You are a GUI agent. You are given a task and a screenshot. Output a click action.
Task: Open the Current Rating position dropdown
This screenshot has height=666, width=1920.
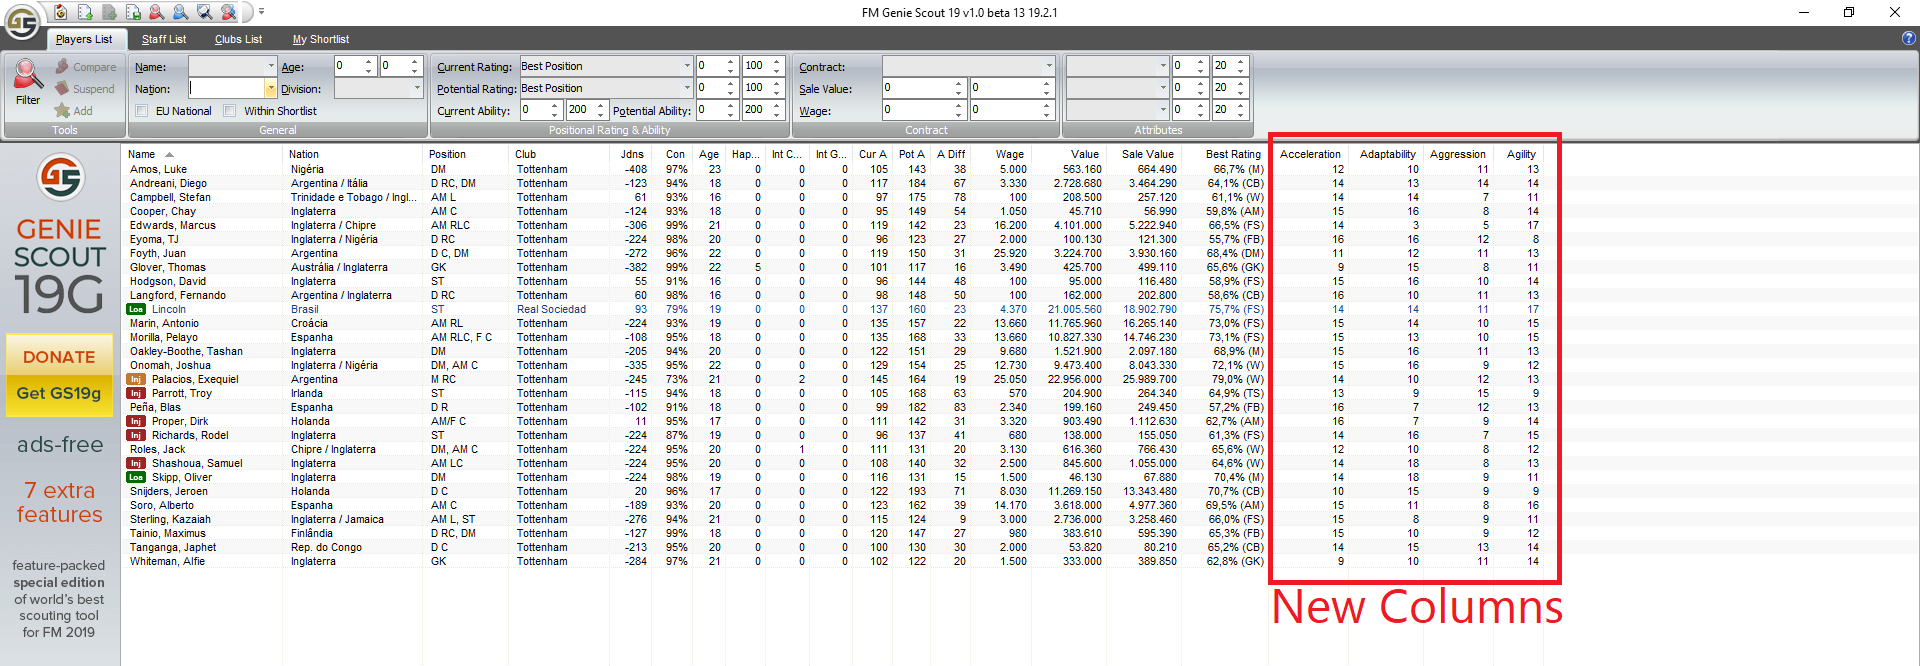coord(686,66)
